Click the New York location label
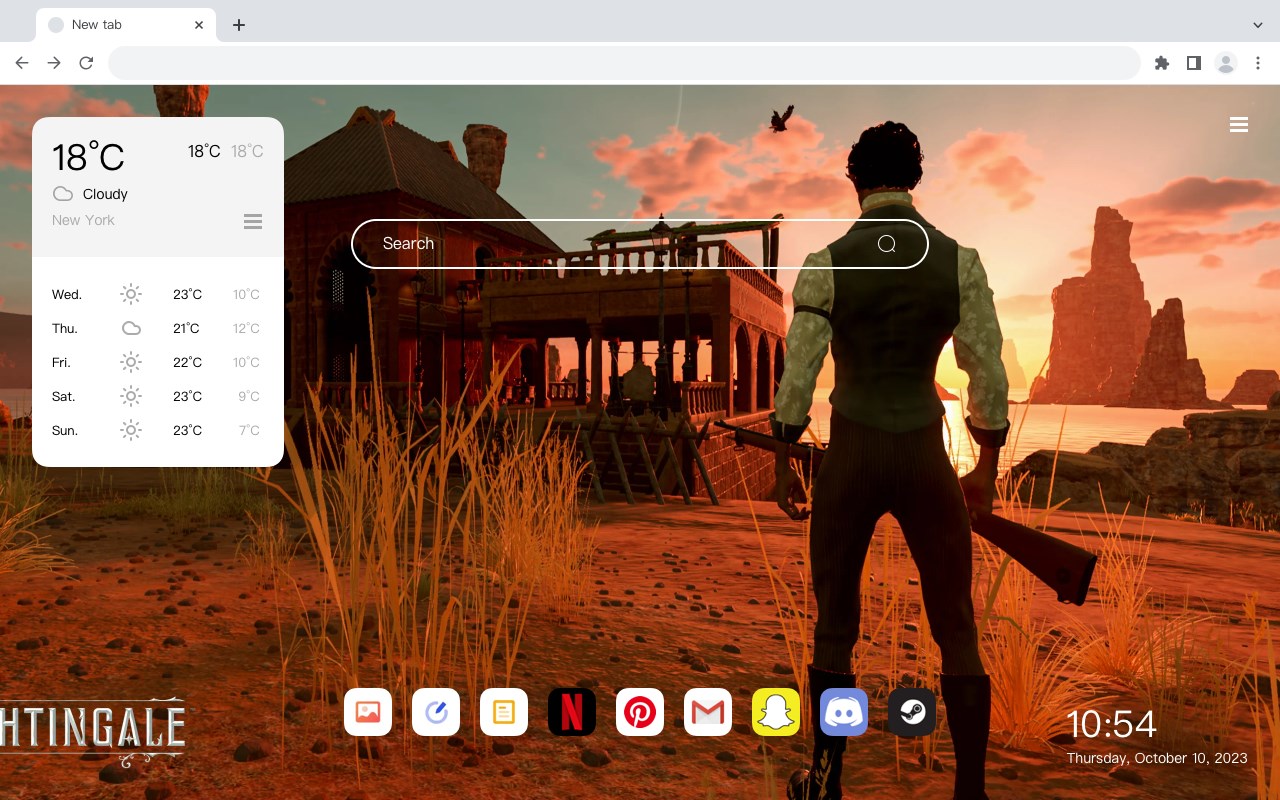Screen dimensions: 1280x800 pyautogui.click(x=83, y=220)
